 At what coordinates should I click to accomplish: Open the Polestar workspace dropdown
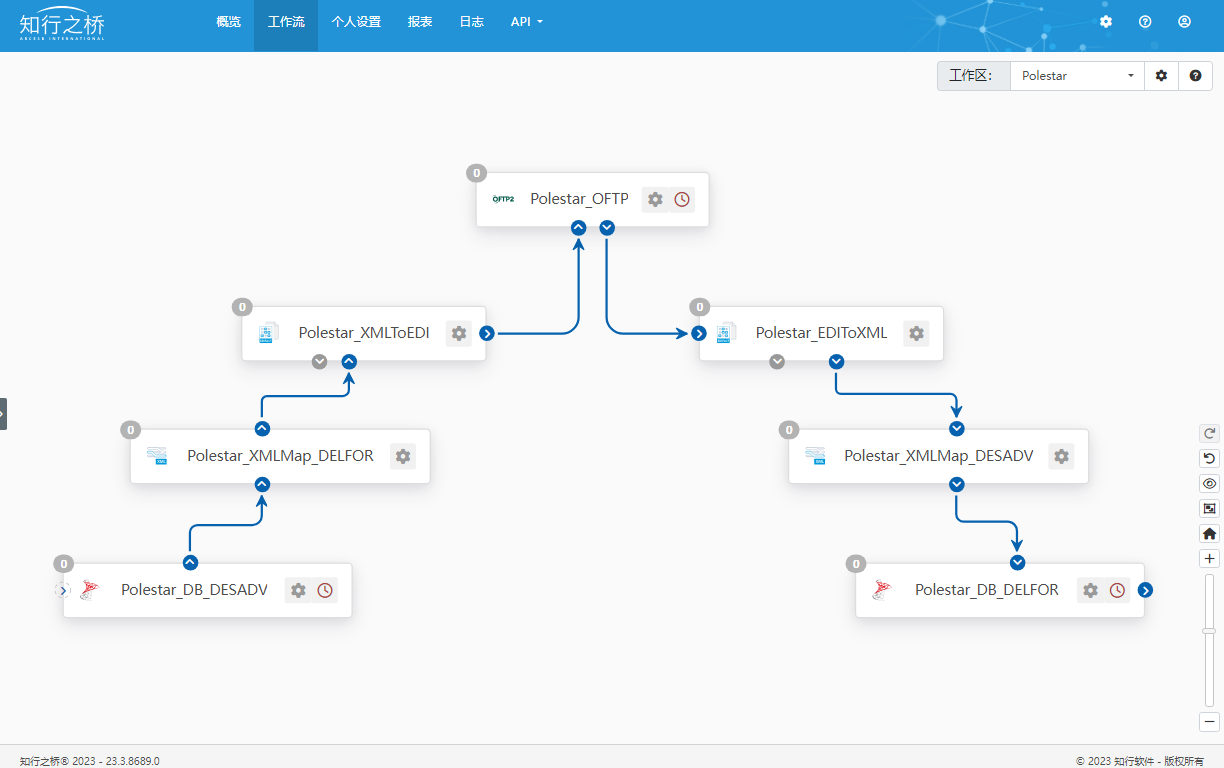1077,76
